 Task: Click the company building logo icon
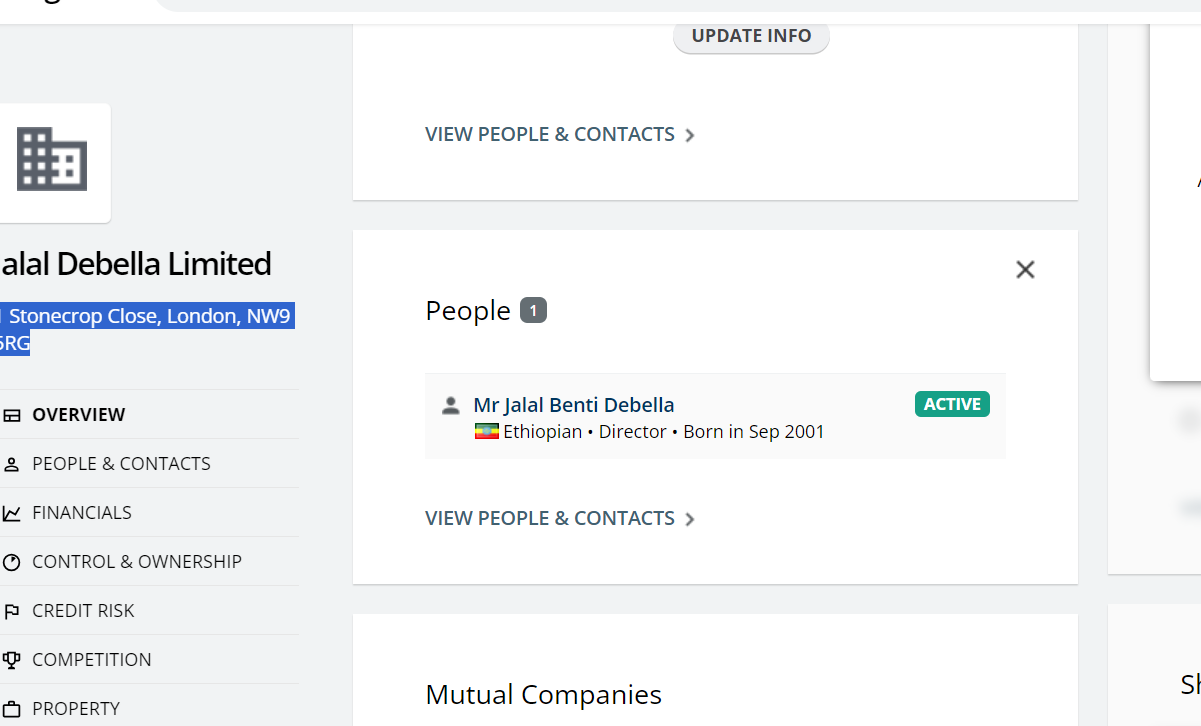(52, 160)
